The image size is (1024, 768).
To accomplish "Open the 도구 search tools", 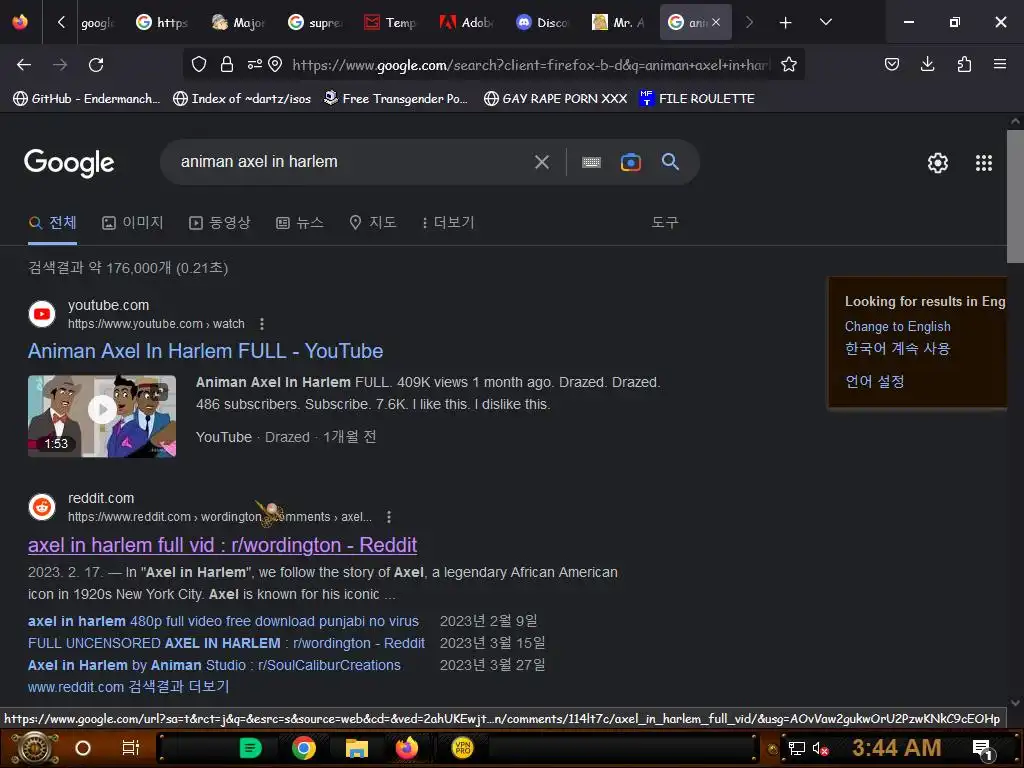I will [x=665, y=223].
